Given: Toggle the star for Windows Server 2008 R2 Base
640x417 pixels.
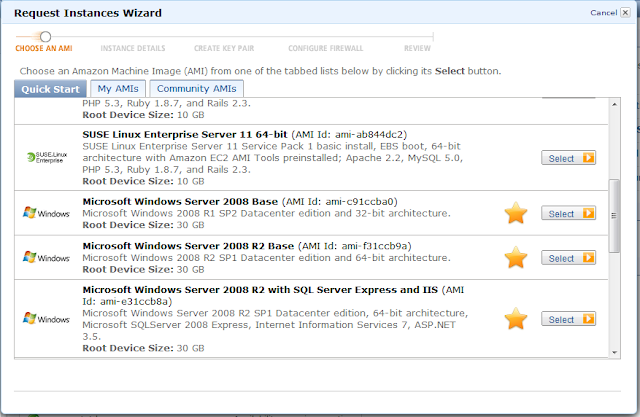Looking at the screenshot, I should coord(516,257).
